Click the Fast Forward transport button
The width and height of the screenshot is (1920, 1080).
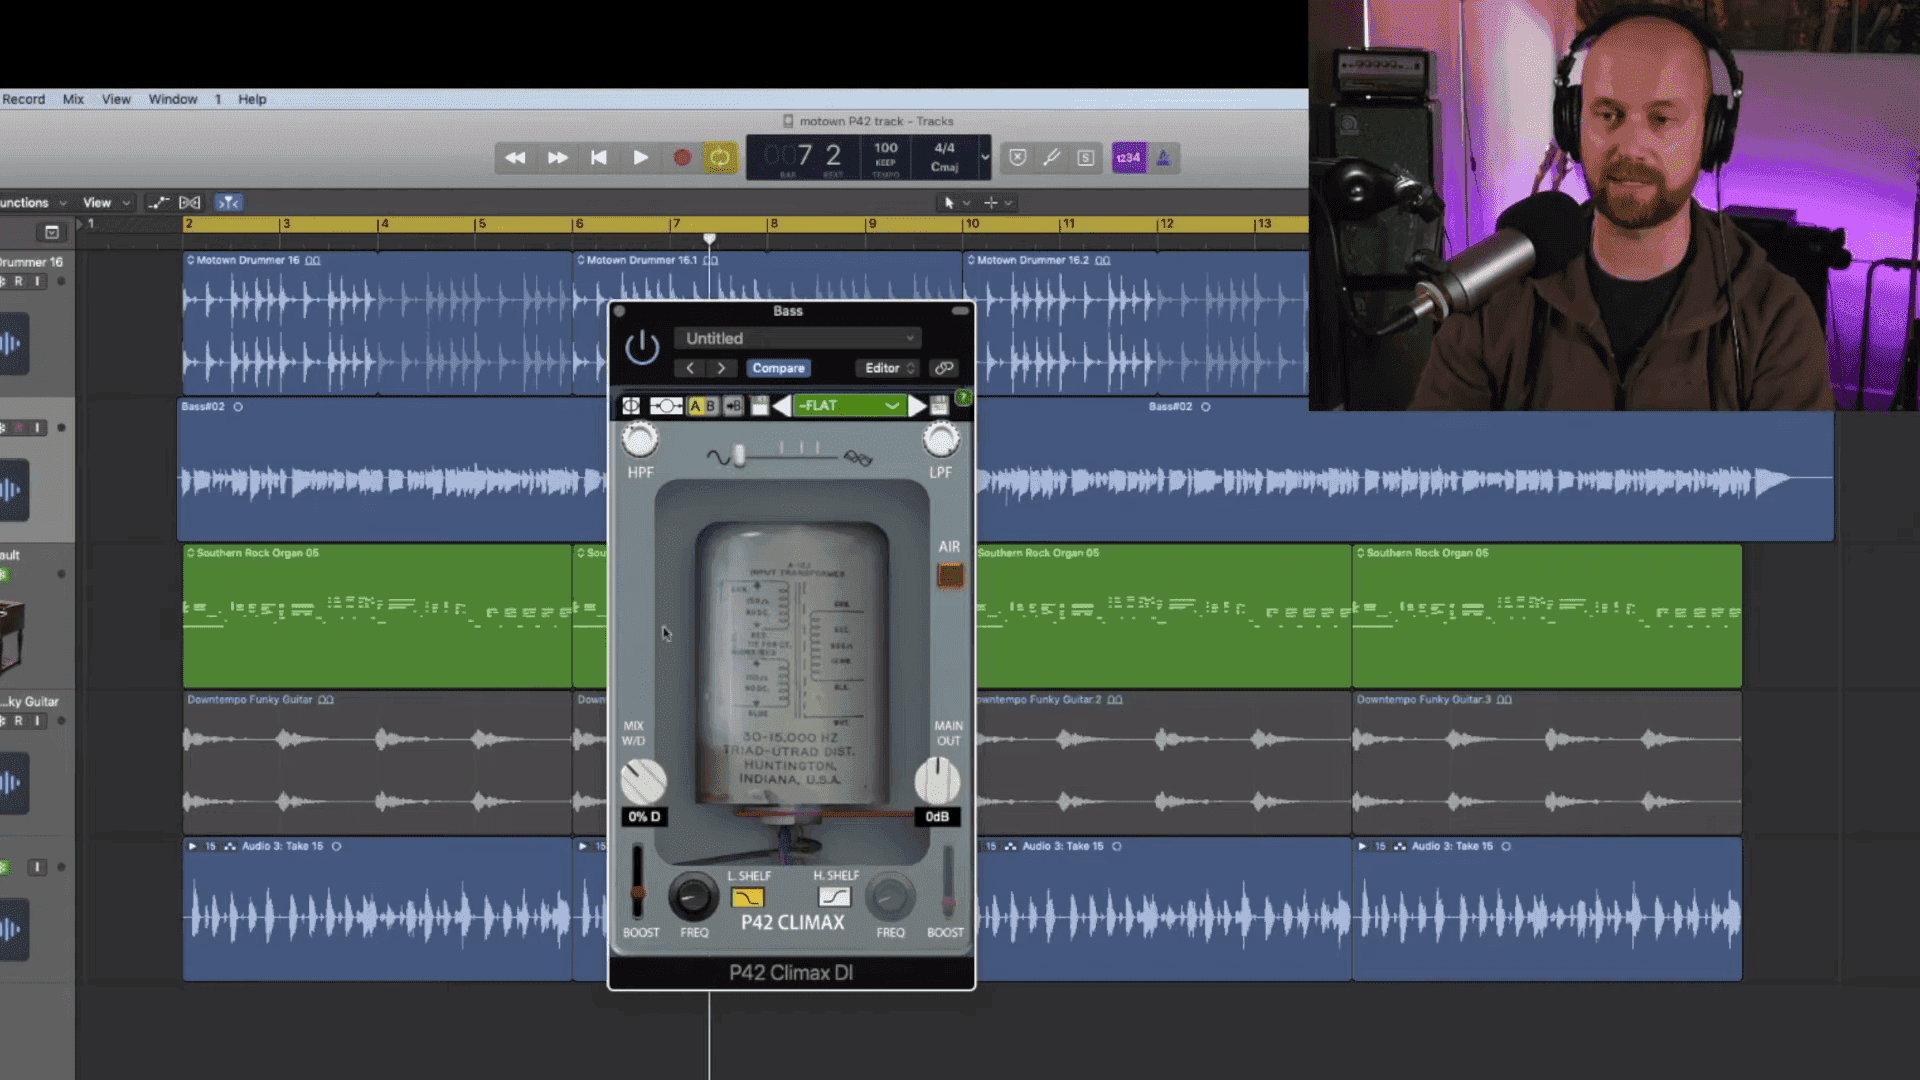pos(557,158)
